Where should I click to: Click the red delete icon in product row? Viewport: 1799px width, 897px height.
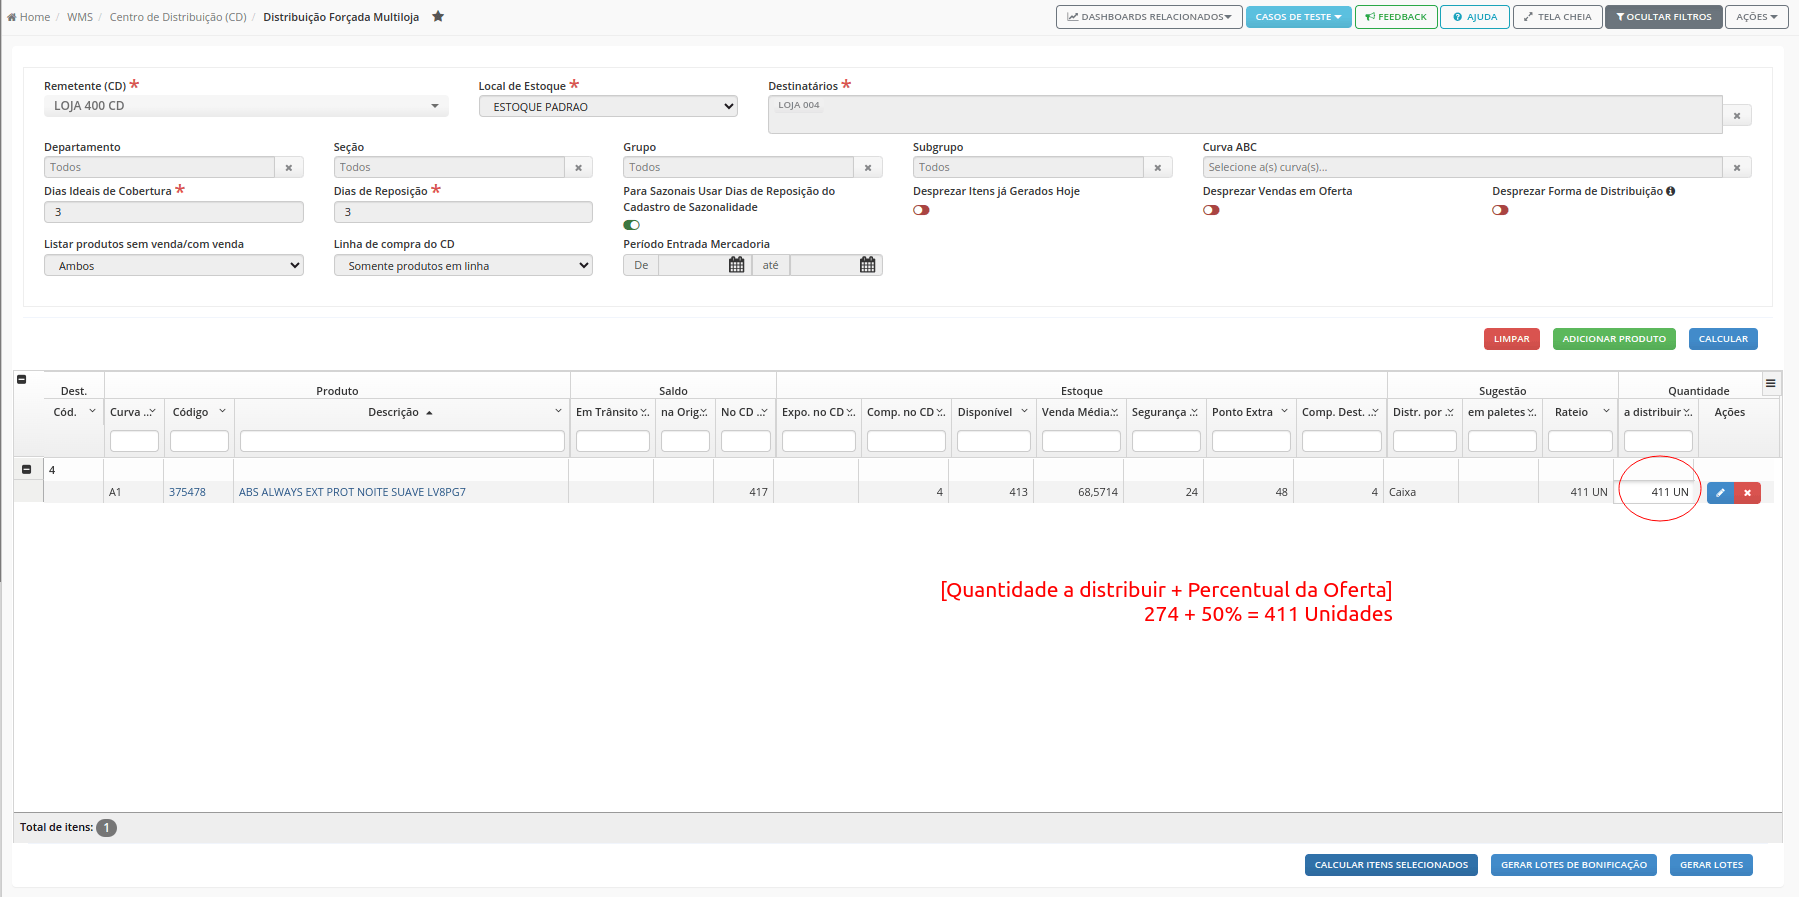coord(1747,492)
